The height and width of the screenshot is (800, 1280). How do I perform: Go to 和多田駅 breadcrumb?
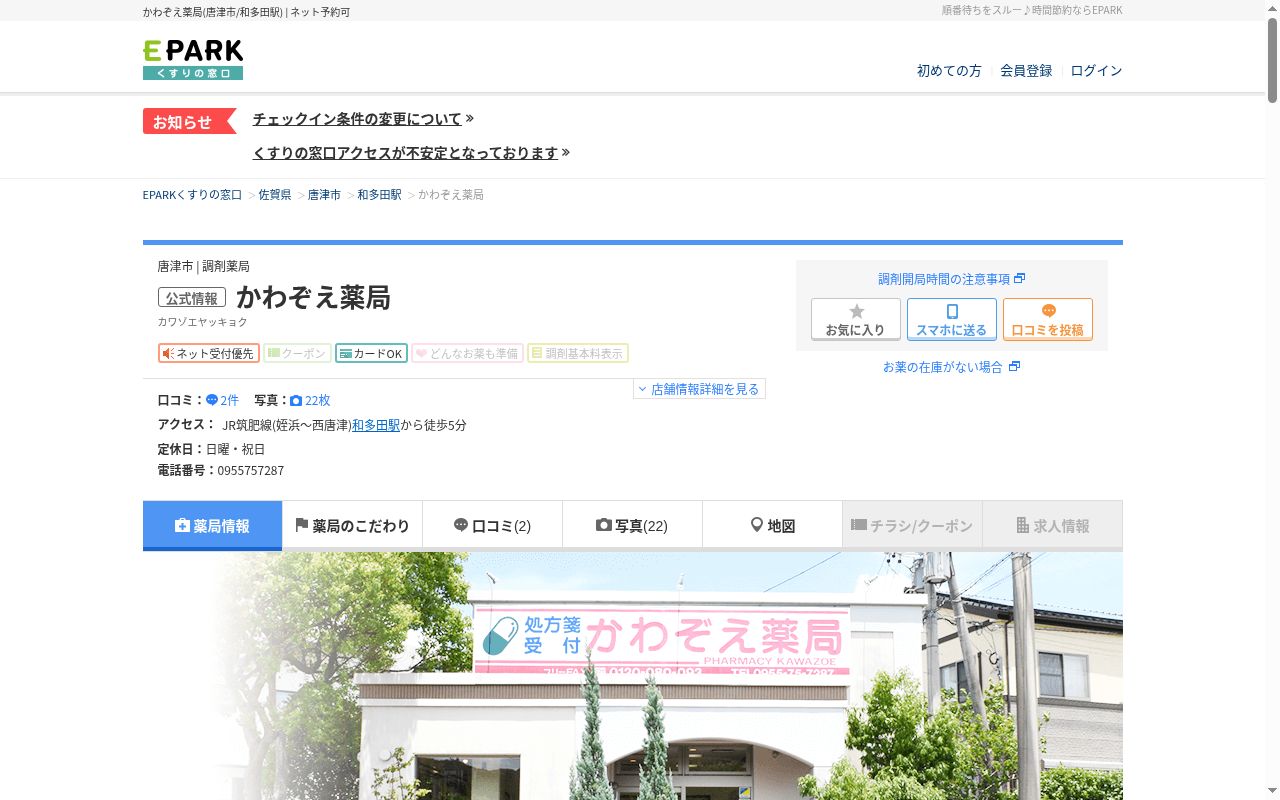[379, 195]
